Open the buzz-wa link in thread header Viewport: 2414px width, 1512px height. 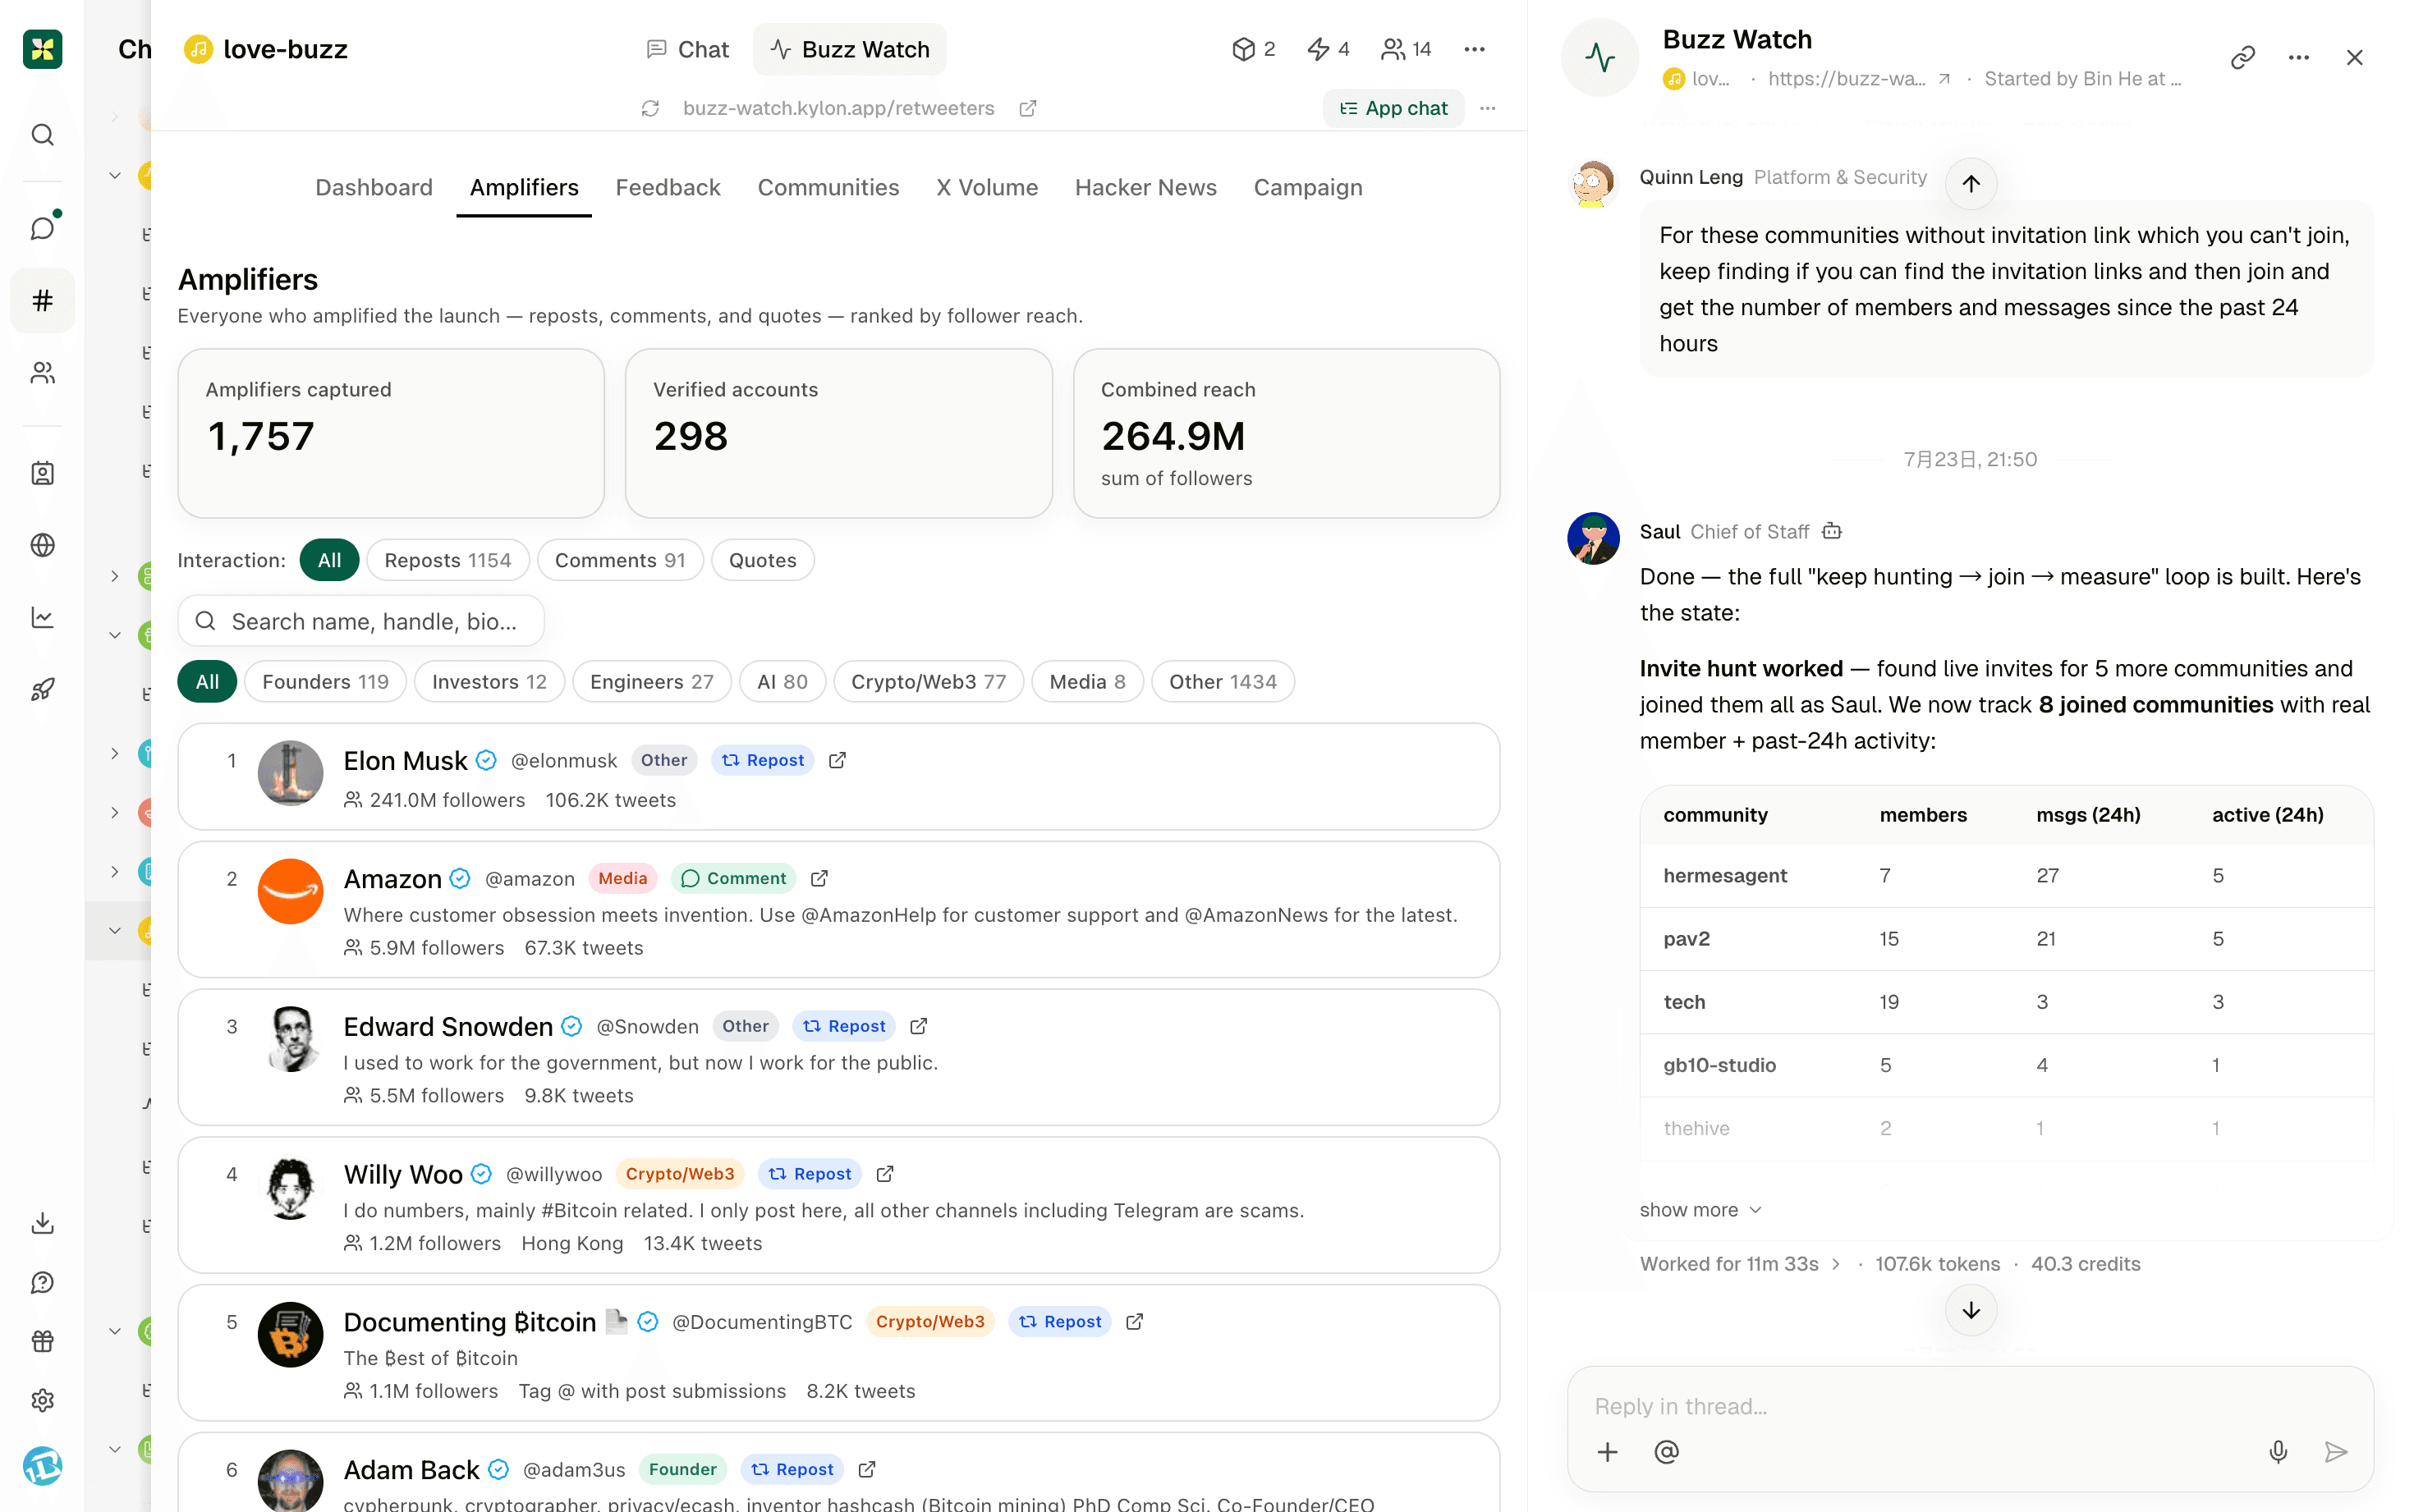click(x=1859, y=79)
